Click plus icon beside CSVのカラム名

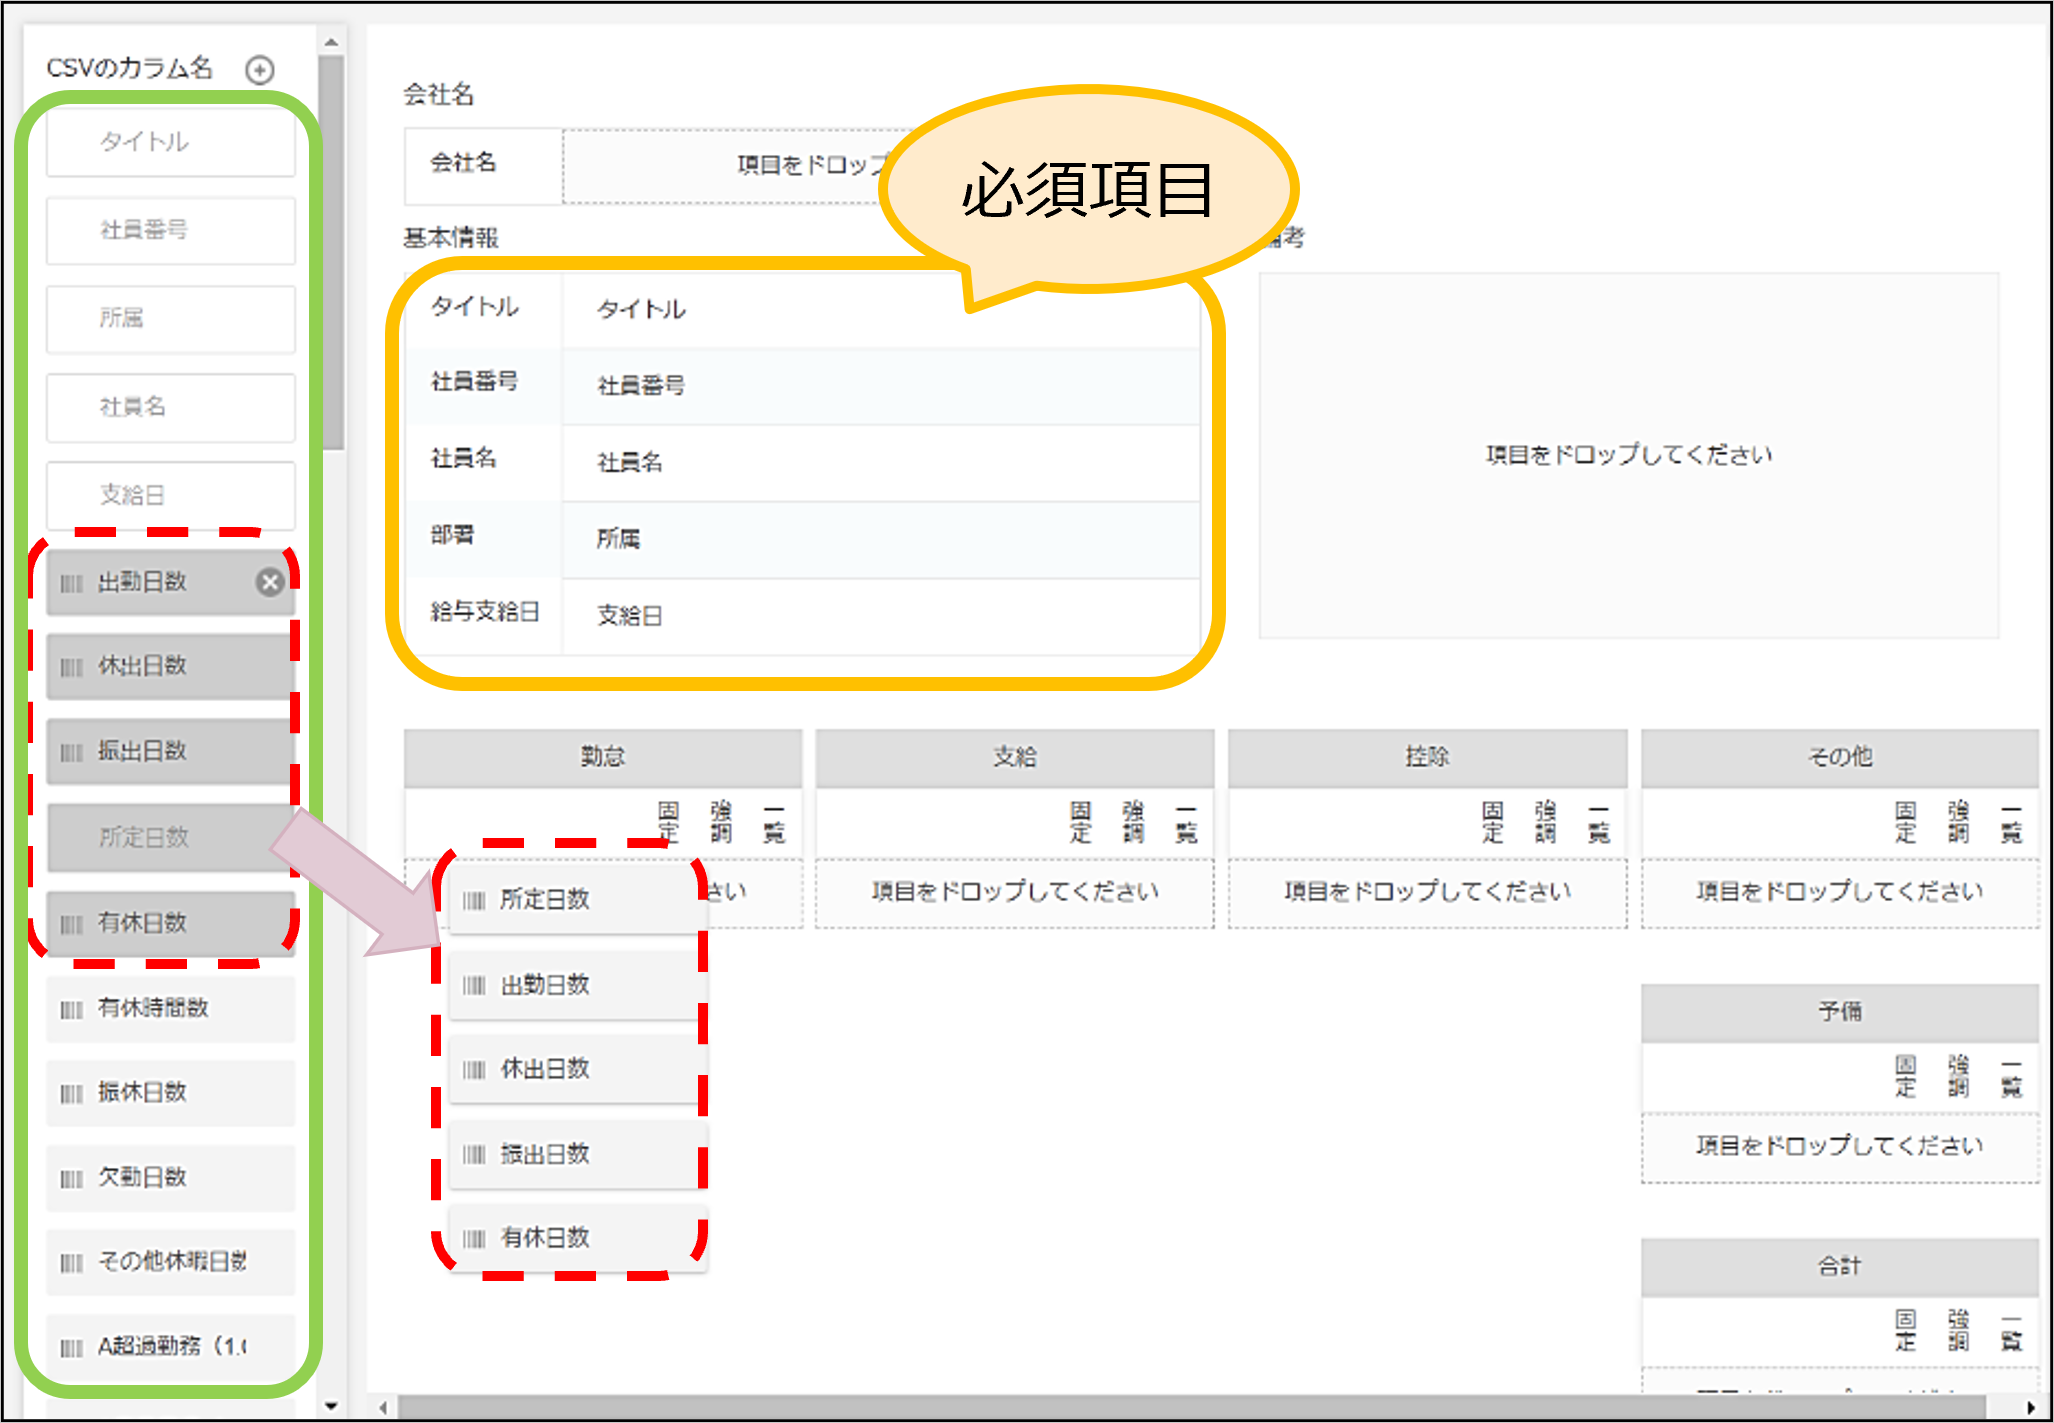(x=260, y=69)
